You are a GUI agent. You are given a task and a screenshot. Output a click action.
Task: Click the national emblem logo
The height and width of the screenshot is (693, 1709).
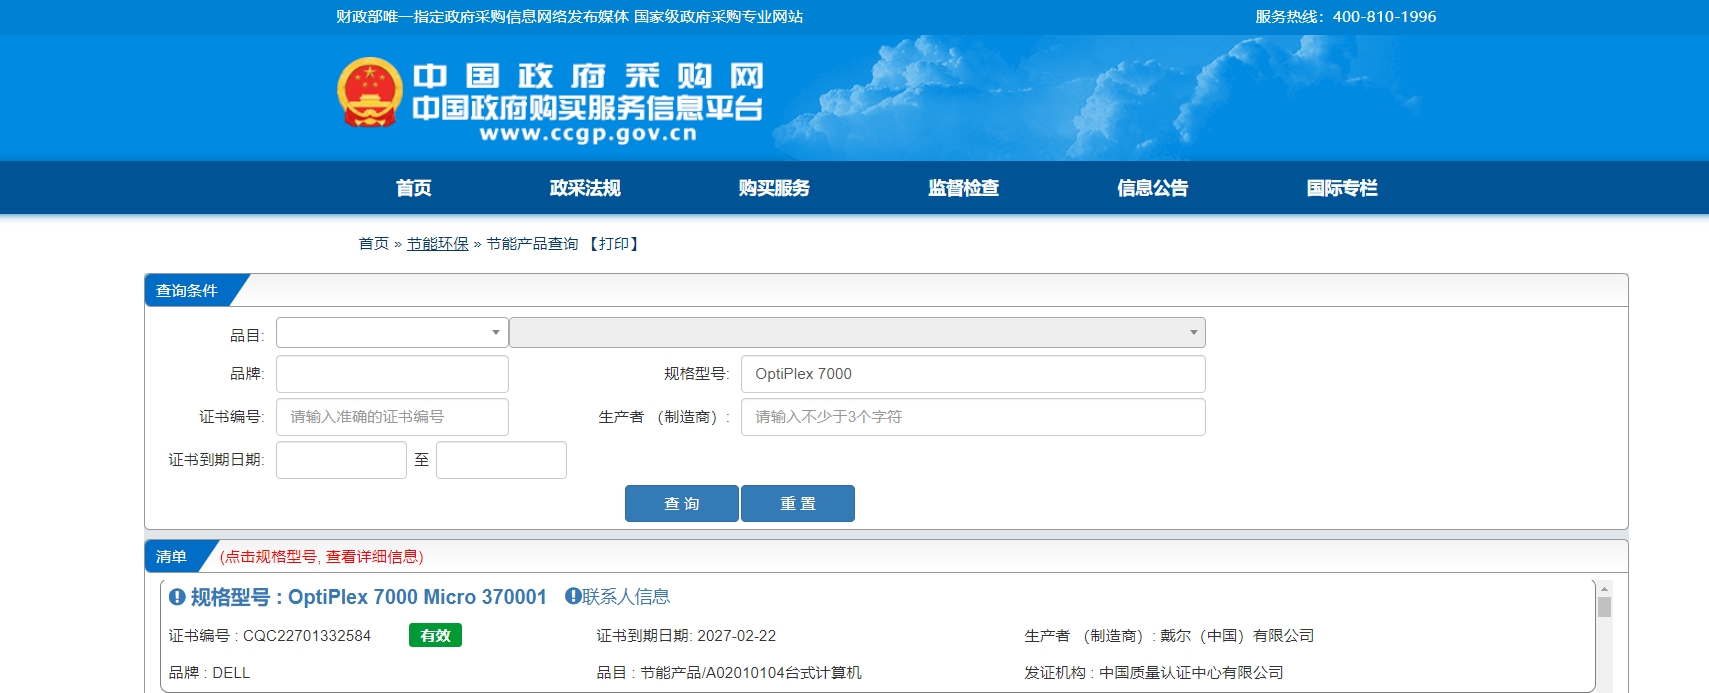point(370,92)
